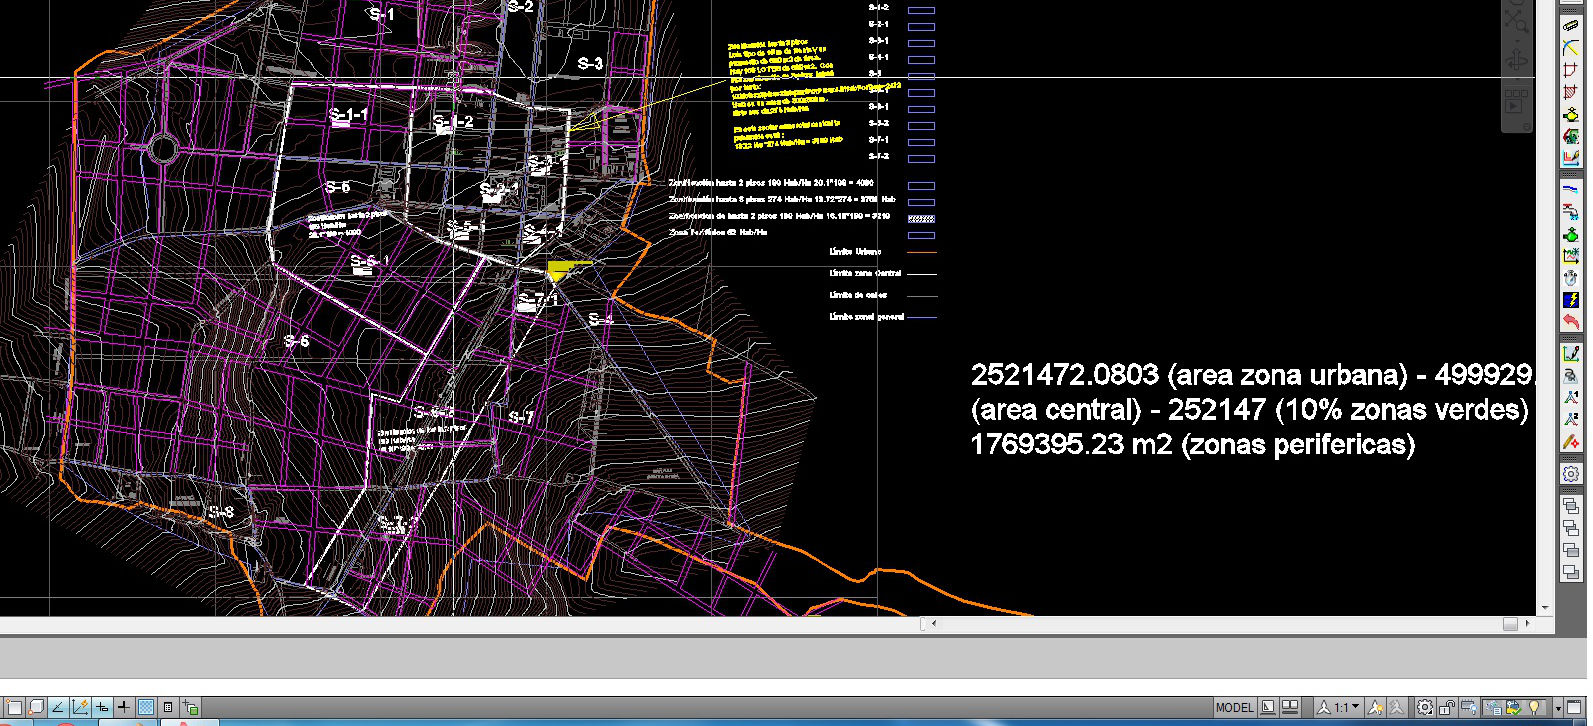Screen dimensions: 1593x726
Task: Click the Isolate Objects lightbulb icon
Action: pos(1535,707)
